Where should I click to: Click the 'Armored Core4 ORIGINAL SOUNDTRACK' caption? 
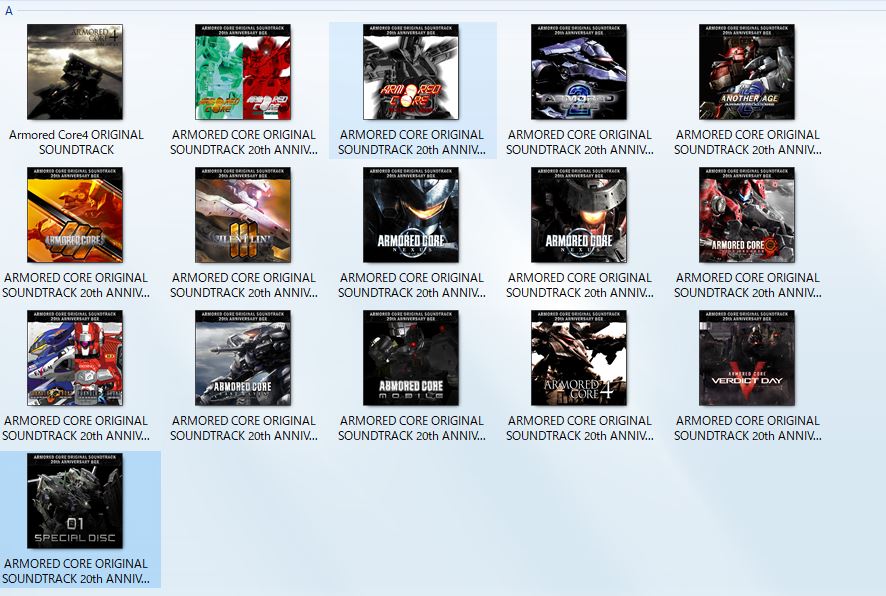point(76,142)
